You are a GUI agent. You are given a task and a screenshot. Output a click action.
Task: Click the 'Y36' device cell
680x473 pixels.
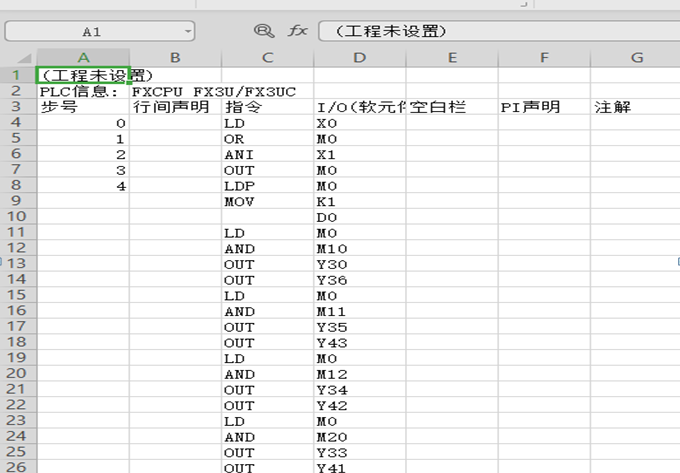[x=360, y=280]
